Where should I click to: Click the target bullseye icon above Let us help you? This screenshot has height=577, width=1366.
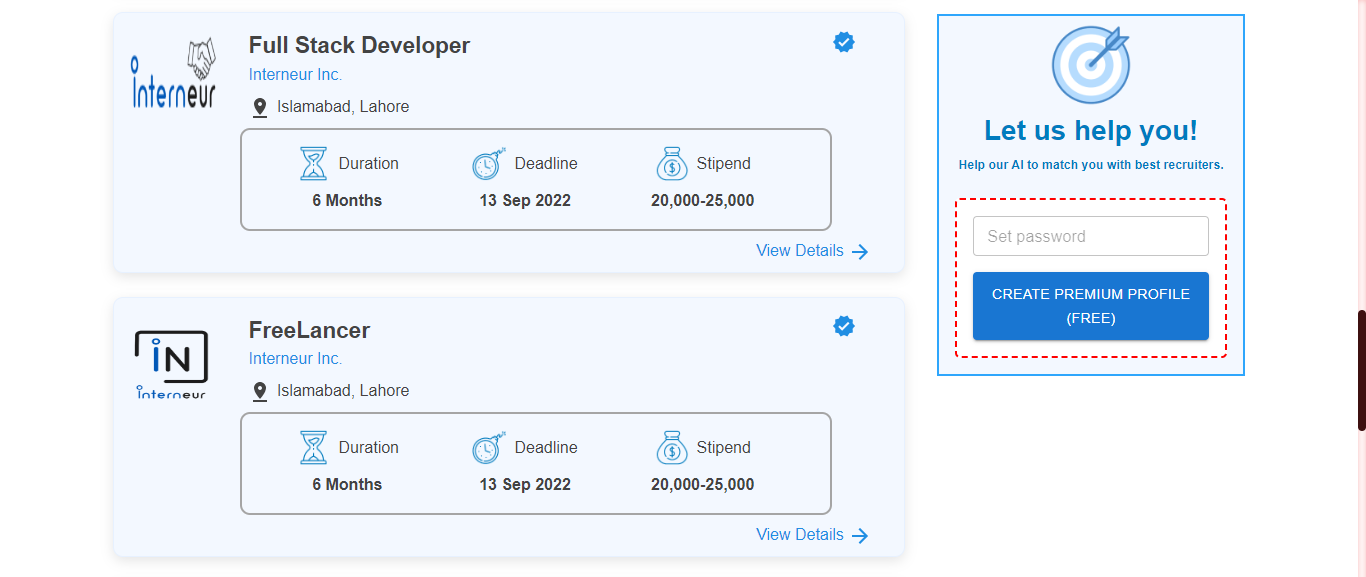(1091, 65)
